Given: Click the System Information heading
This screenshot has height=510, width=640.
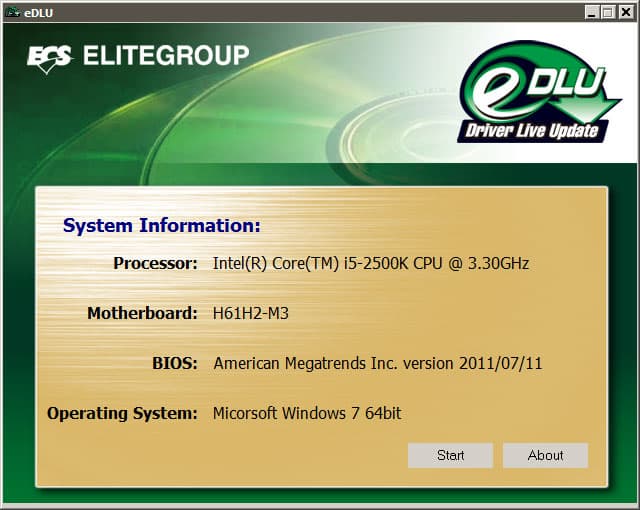Looking at the screenshot, I should 162,226.
